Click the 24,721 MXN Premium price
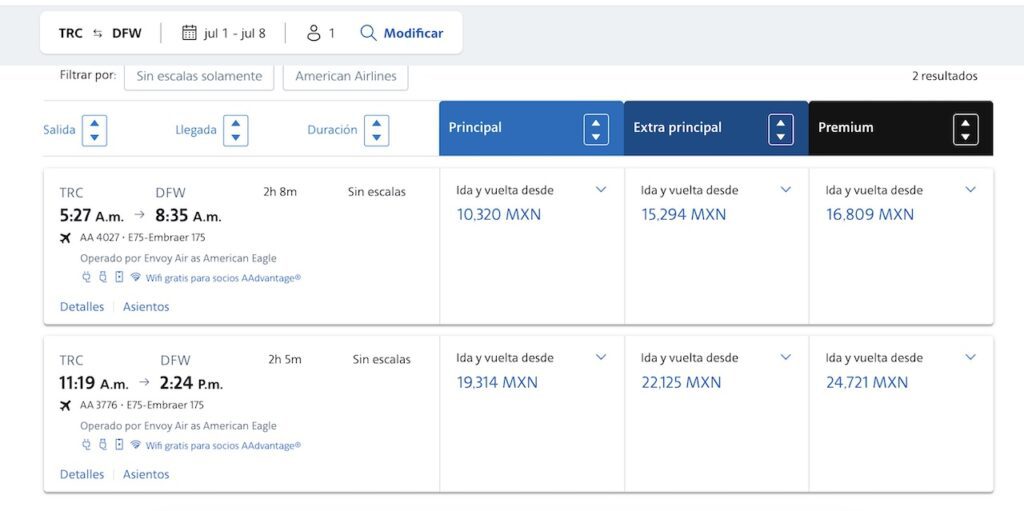 click(x=867, y=382)
